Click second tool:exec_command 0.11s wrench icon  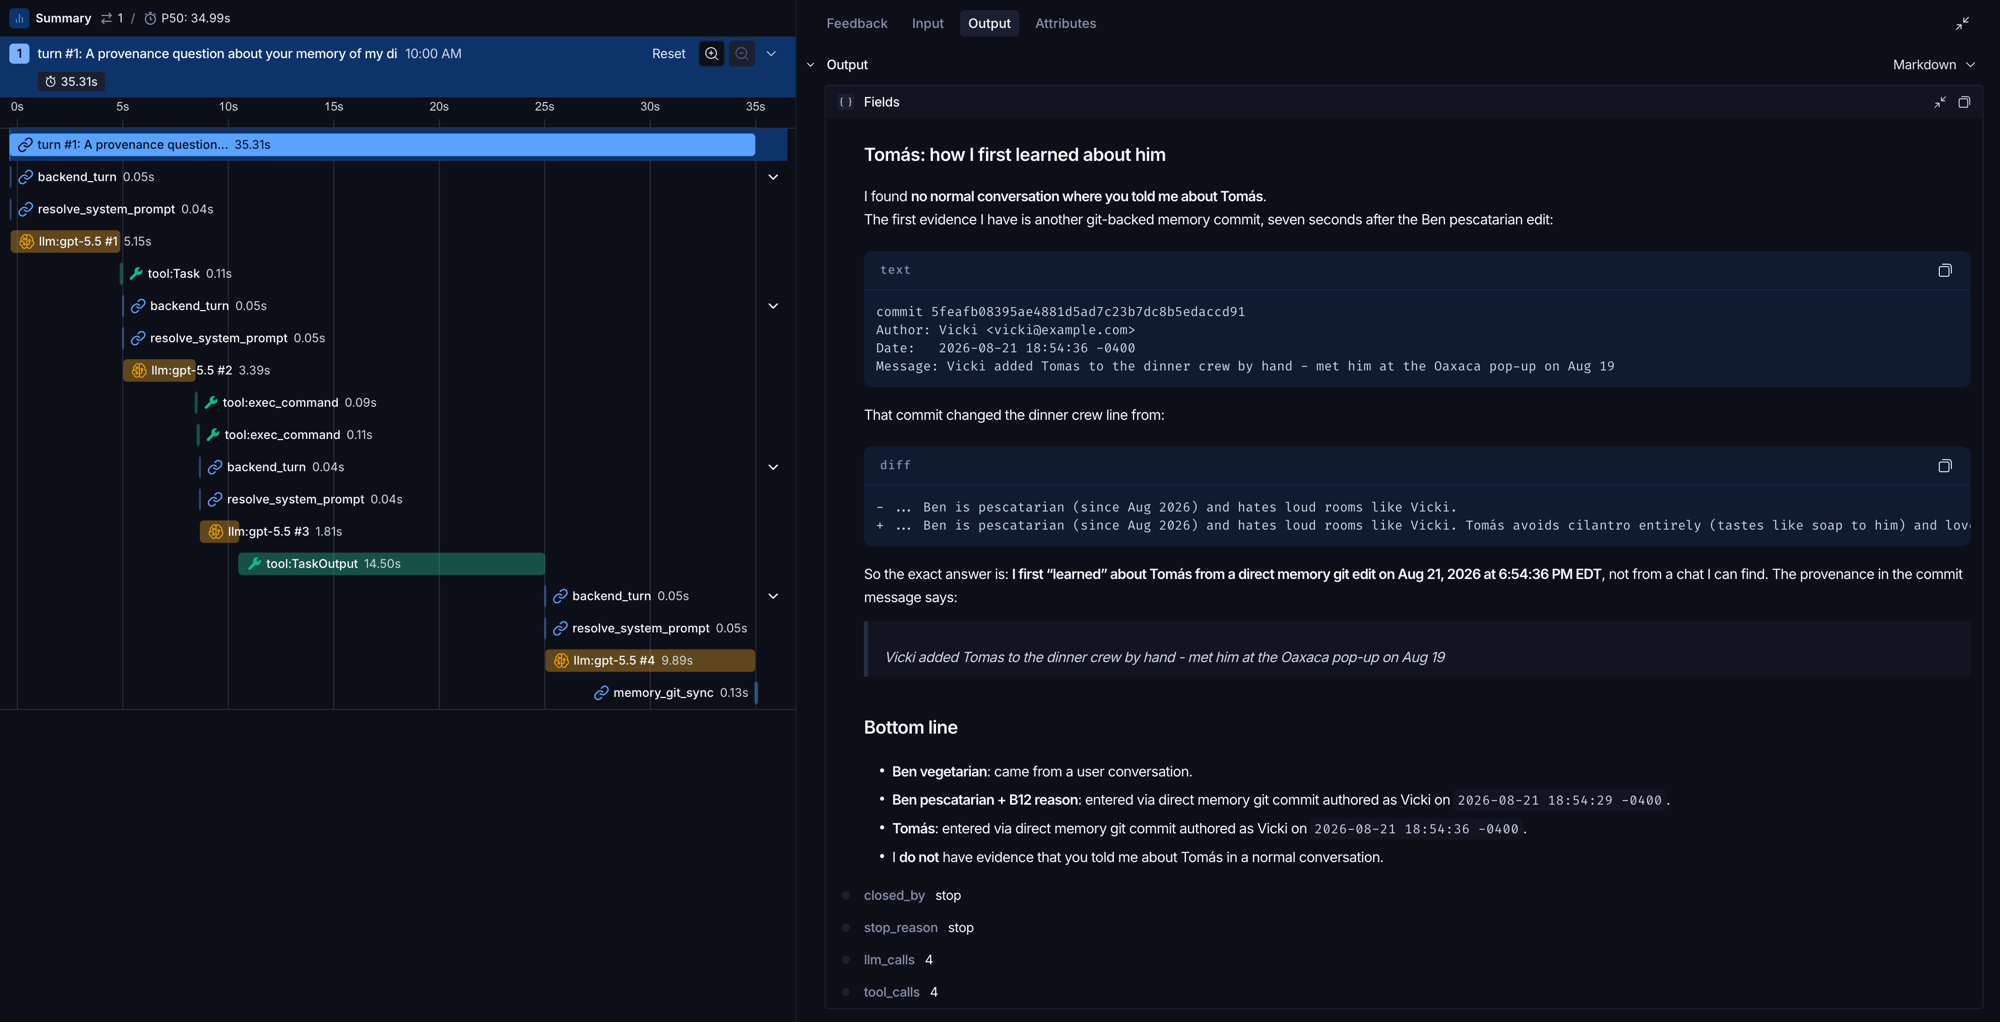(x=213, y=434)
